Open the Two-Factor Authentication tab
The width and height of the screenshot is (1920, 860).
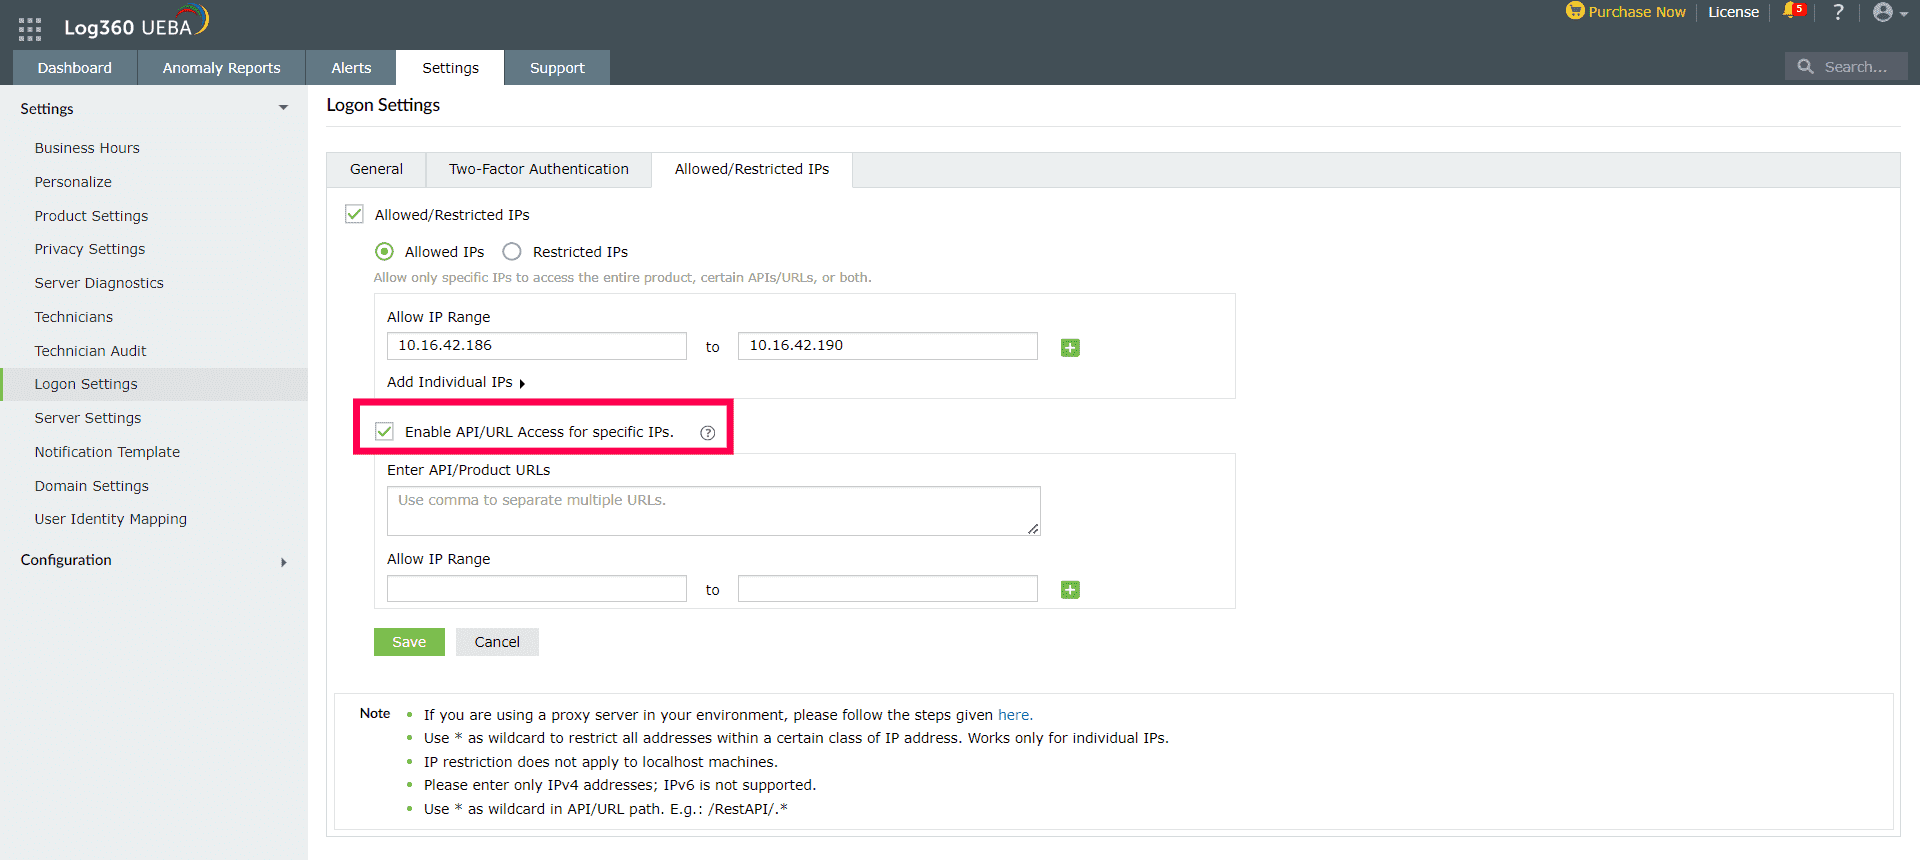pos(539,169)
